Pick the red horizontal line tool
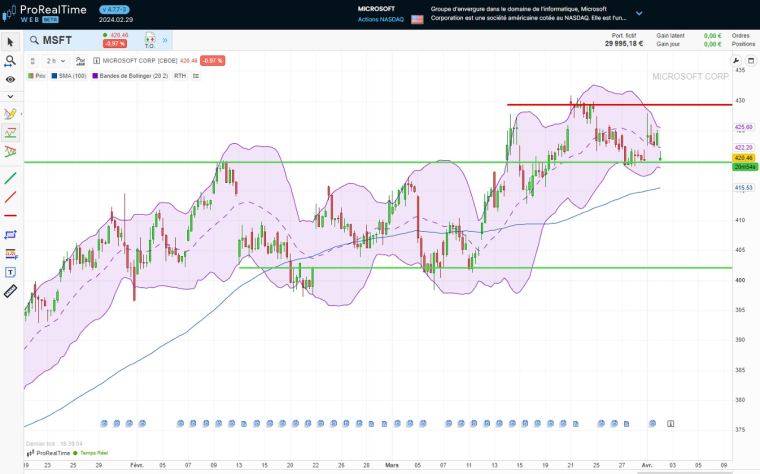The height and width of the screenshot is (474, 760). tap(10, 215)
